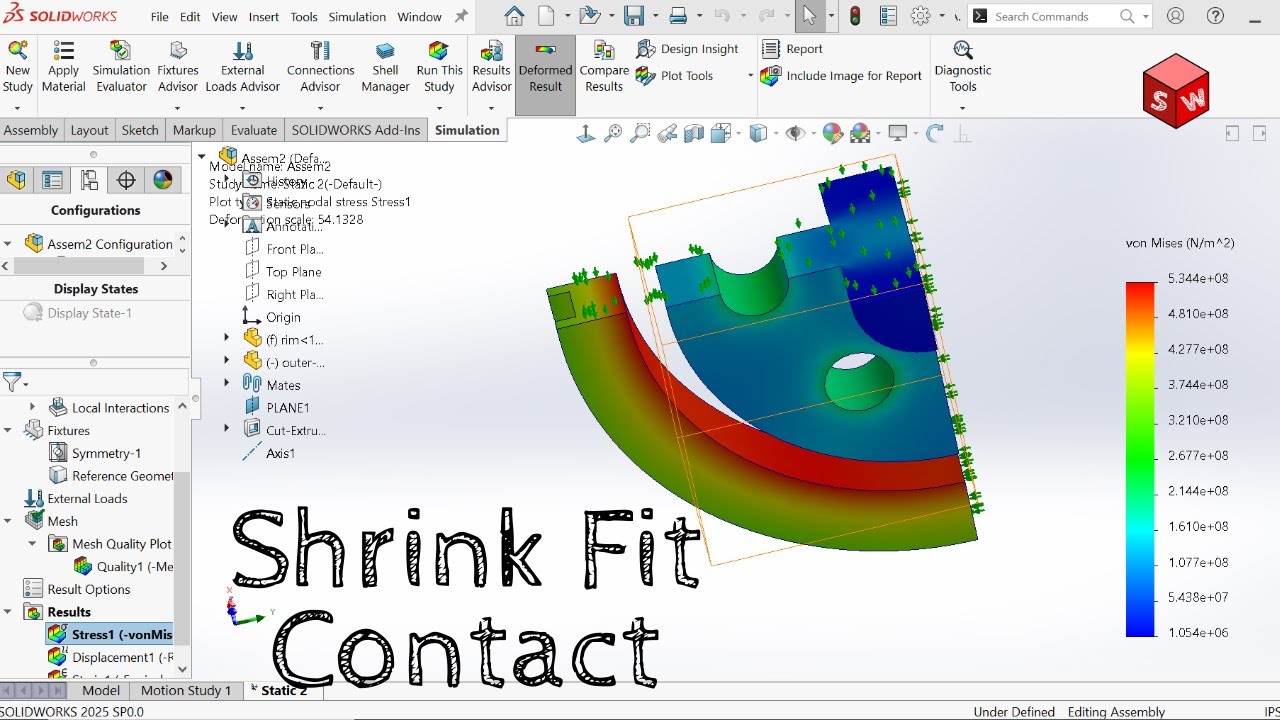Viewport: 1280px width, 720px height.
Task: Toggle Hide/Show Items eye icon
Action: (795, 133)
